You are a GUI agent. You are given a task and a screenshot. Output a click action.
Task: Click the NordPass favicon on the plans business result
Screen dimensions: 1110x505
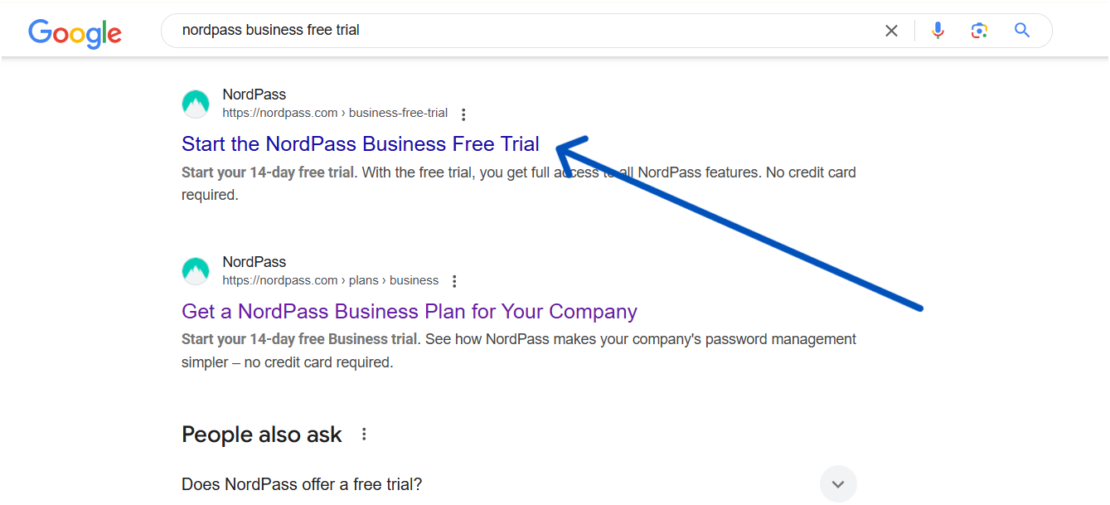(196, 270)
